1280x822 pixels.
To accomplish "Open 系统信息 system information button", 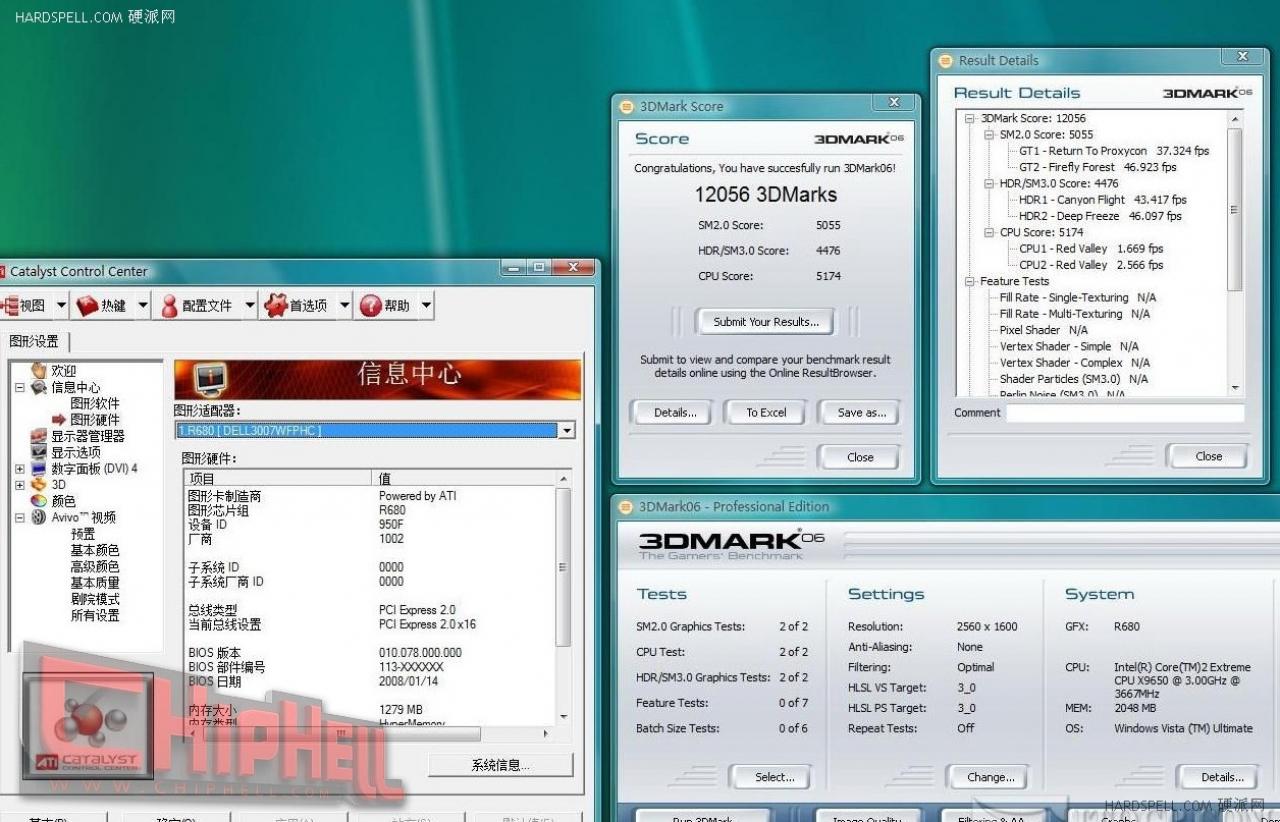I will (501, 765).
